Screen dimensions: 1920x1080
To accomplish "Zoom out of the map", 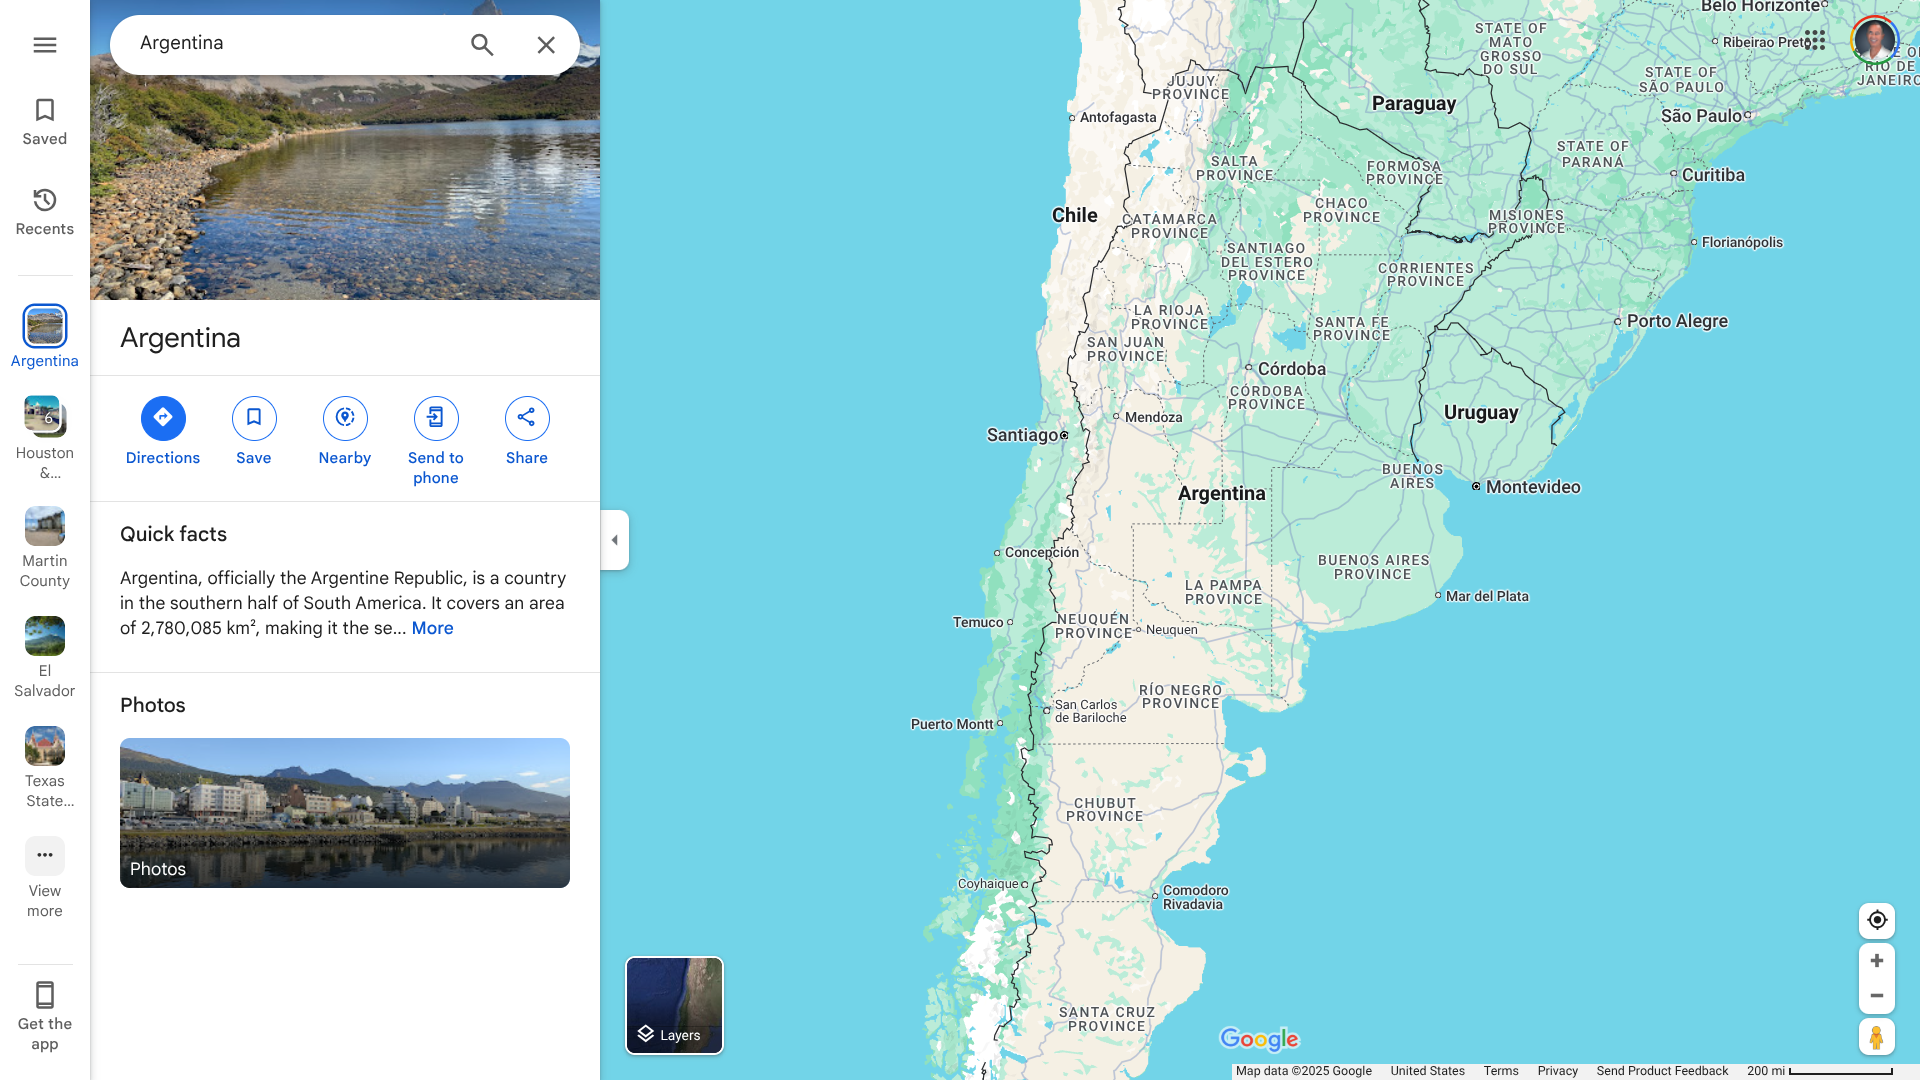I will point(1877,996).
